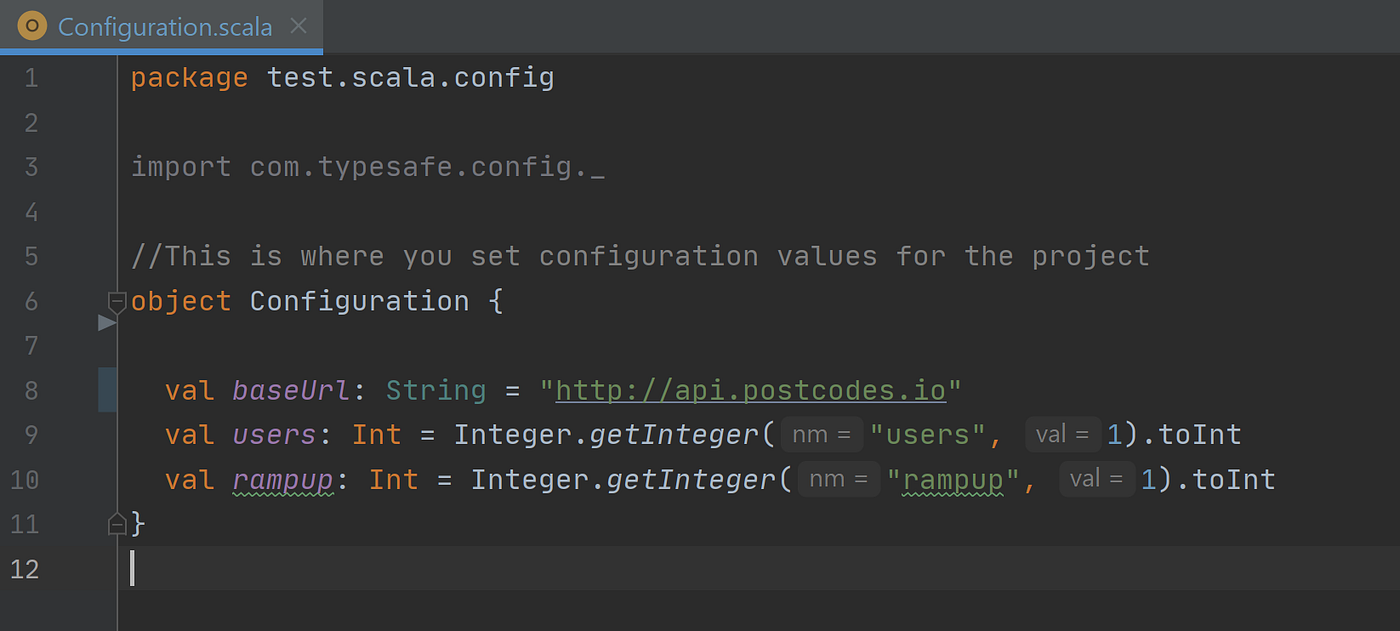The width and height of the screenshot is (1400, 631).
Task: Click the 'nm =' hint beside "rampup"
Action: 839,478
